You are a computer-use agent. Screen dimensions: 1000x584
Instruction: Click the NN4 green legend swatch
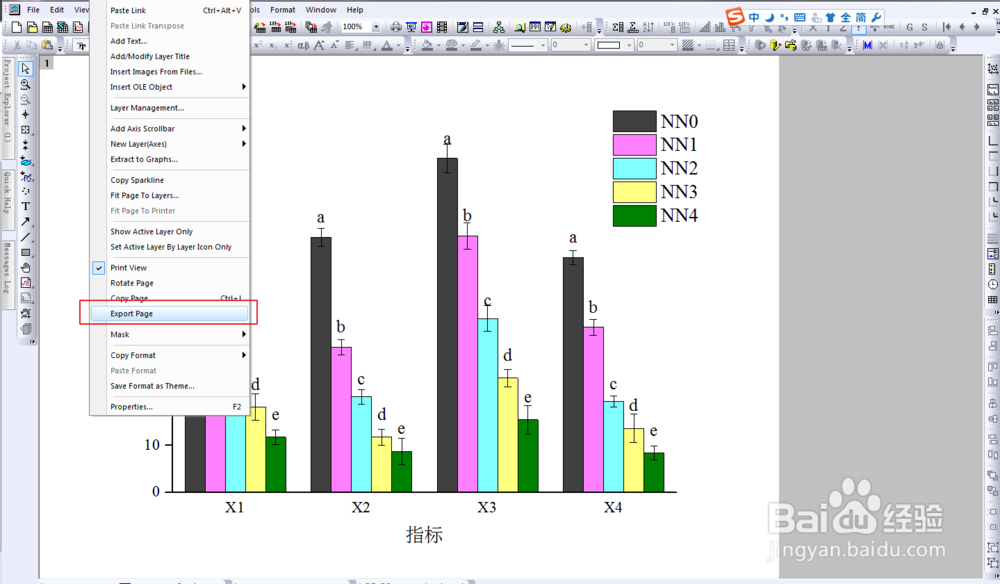(x=635, y=215)
